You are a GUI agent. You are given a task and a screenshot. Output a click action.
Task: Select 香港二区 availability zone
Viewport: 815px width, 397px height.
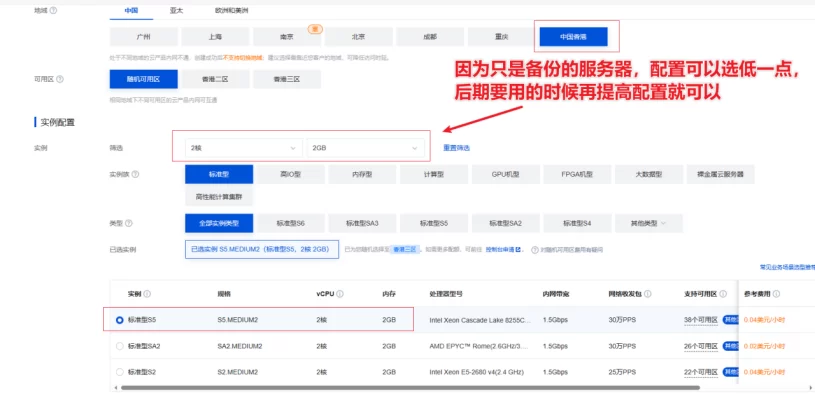tap(215, 79)
